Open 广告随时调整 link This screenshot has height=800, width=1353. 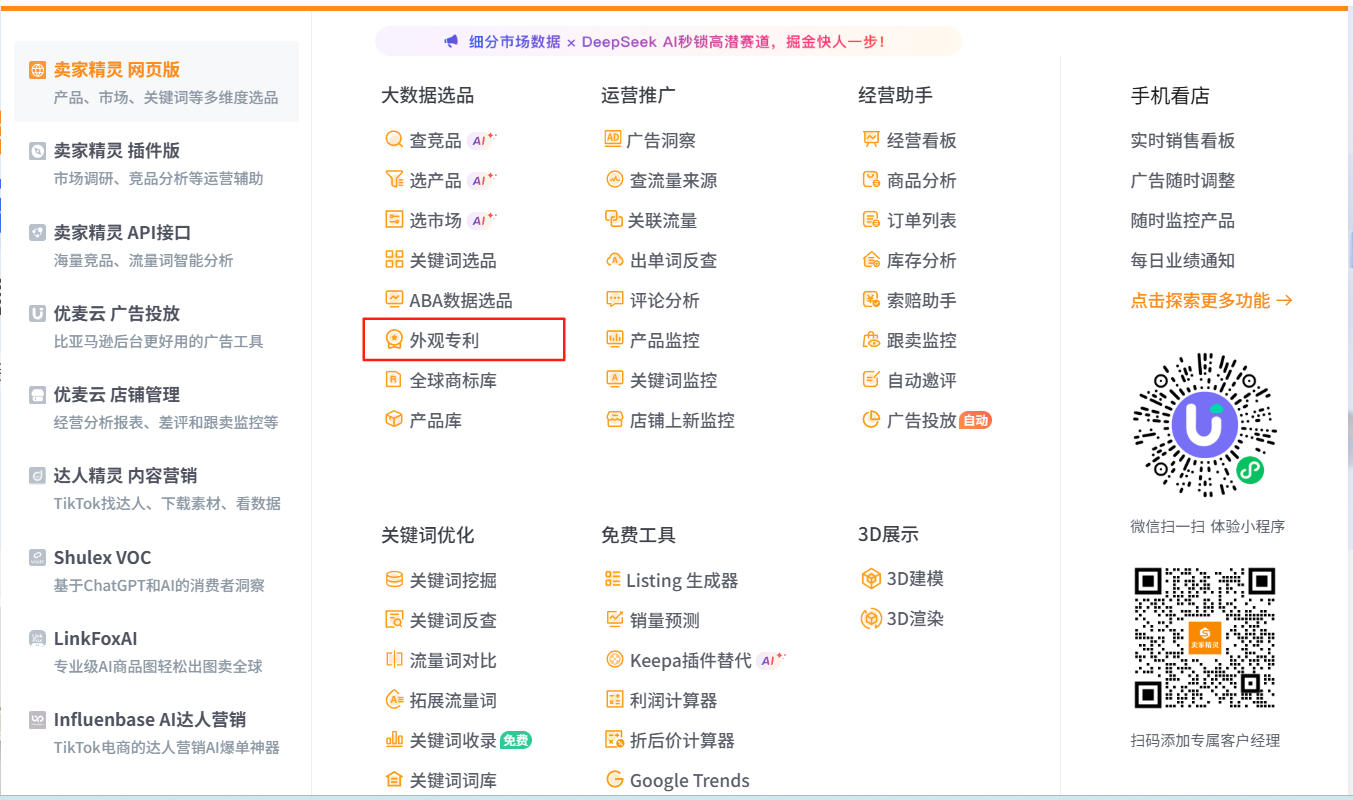pyautogui.click(x=1183, y=180)
